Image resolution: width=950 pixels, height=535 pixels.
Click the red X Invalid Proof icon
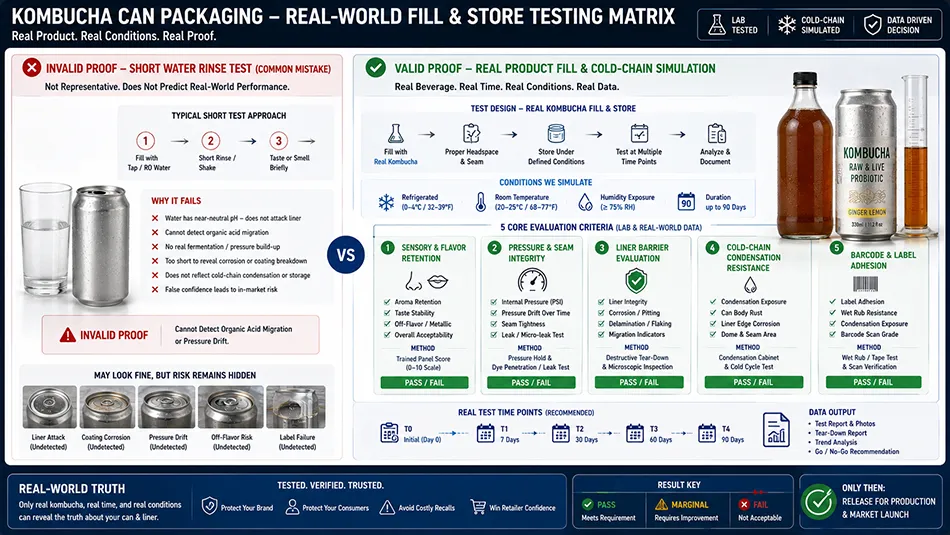32,67
